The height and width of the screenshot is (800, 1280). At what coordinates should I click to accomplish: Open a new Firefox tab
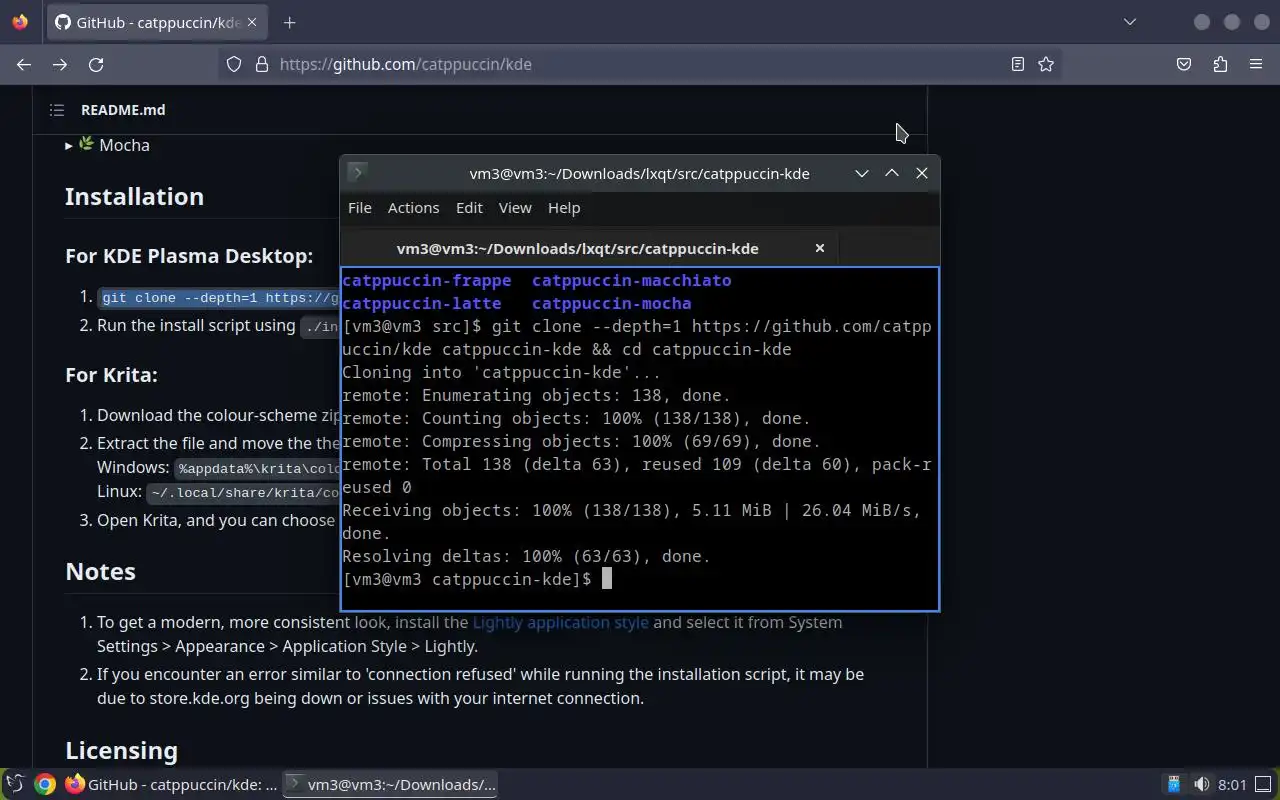[289, 22]
